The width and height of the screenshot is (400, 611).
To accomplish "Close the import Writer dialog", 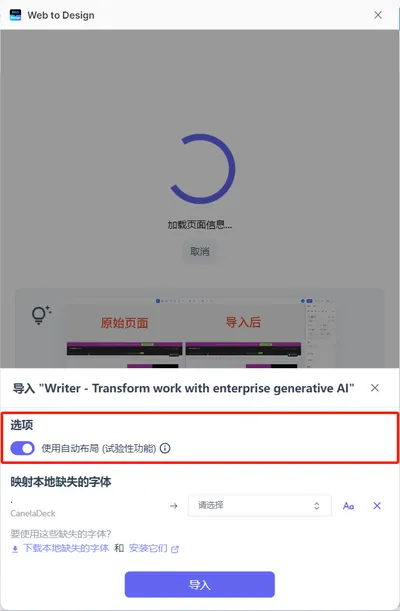I will pos(375,388).
